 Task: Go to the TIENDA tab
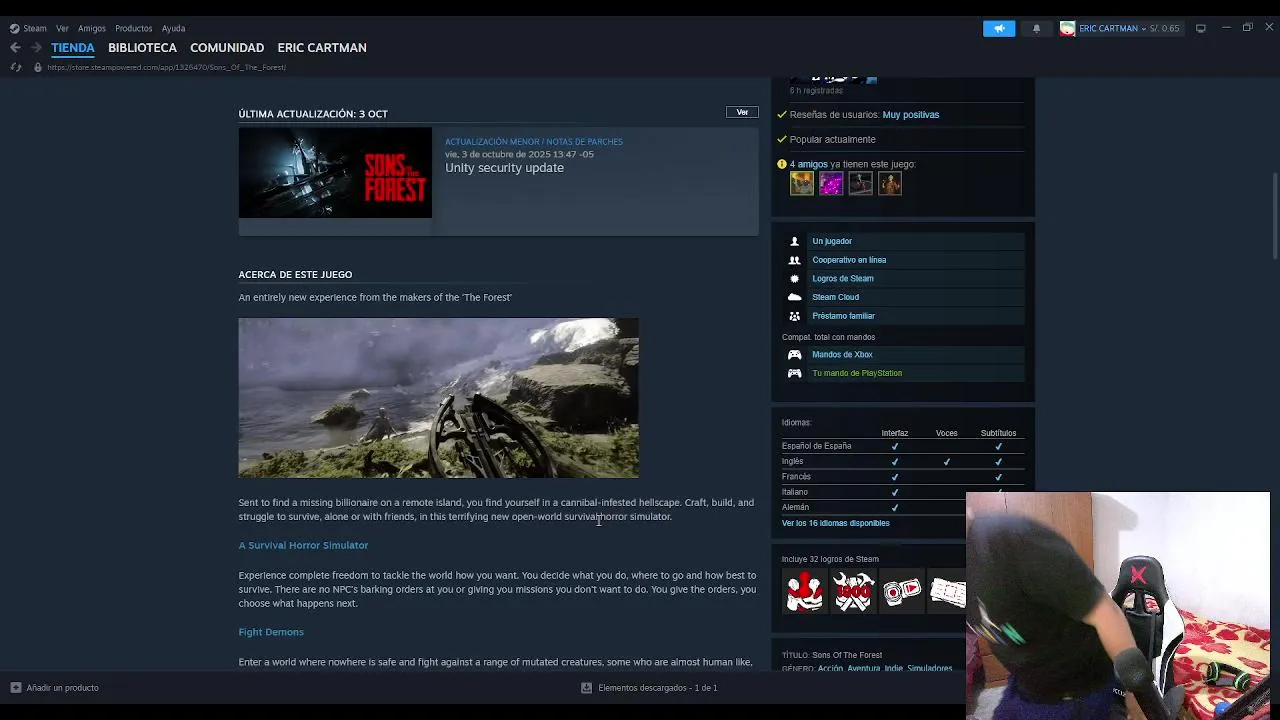73,47
